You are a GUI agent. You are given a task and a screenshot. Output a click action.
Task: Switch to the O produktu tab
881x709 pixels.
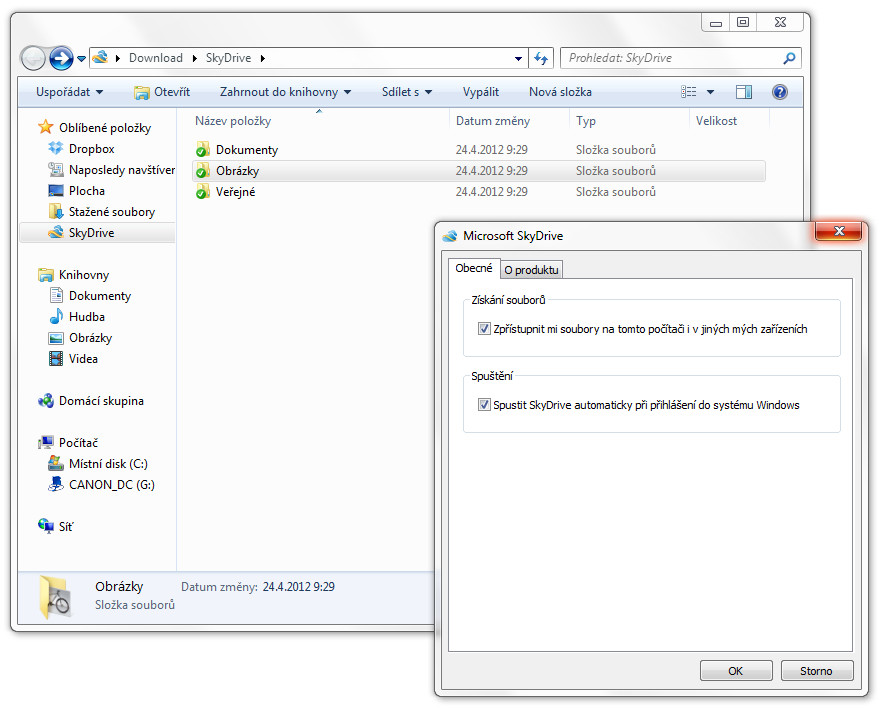pos(531,270)
